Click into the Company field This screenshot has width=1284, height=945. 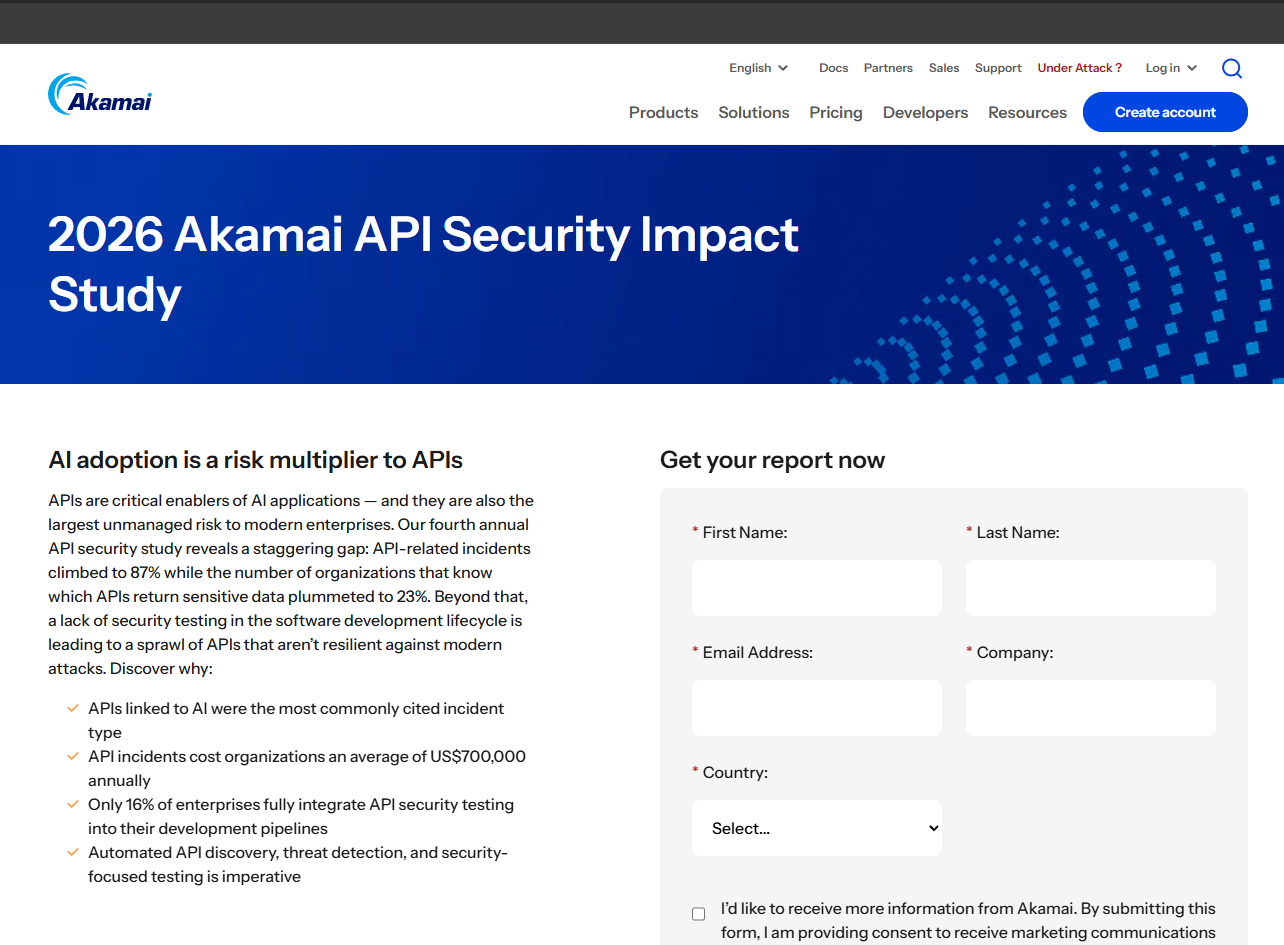(1091, 708)
